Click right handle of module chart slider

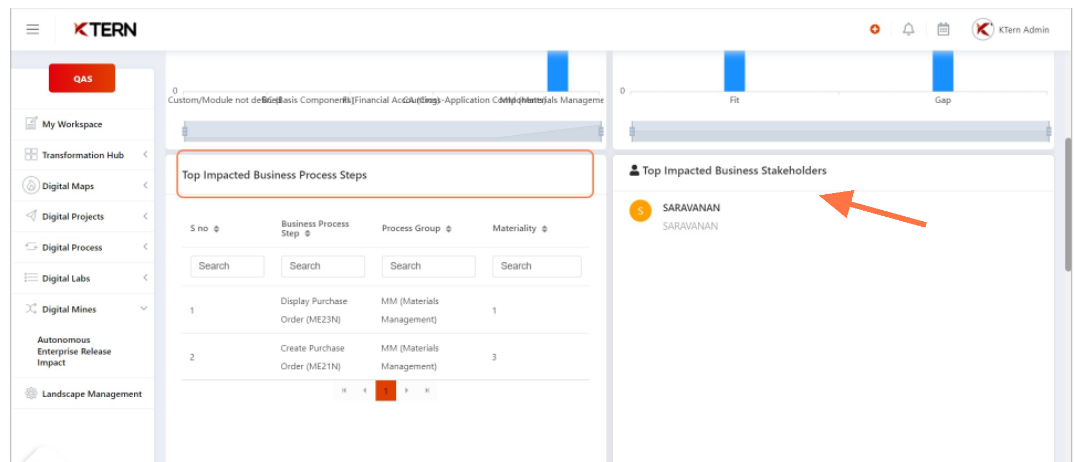point(601,131)
